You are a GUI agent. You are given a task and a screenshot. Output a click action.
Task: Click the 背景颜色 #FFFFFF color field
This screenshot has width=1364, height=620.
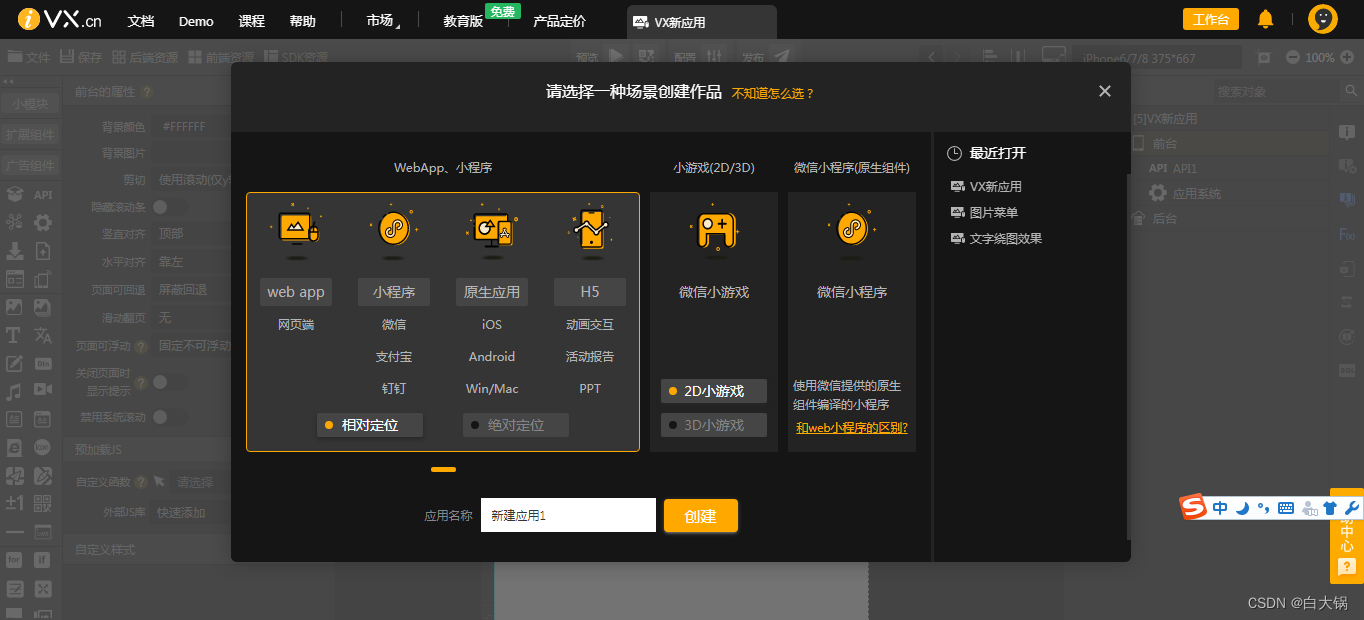click(192, 127)
